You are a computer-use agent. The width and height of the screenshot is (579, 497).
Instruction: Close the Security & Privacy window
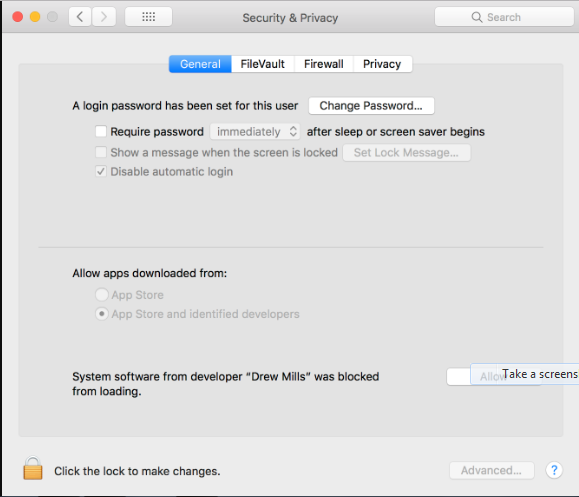point(18,17)
